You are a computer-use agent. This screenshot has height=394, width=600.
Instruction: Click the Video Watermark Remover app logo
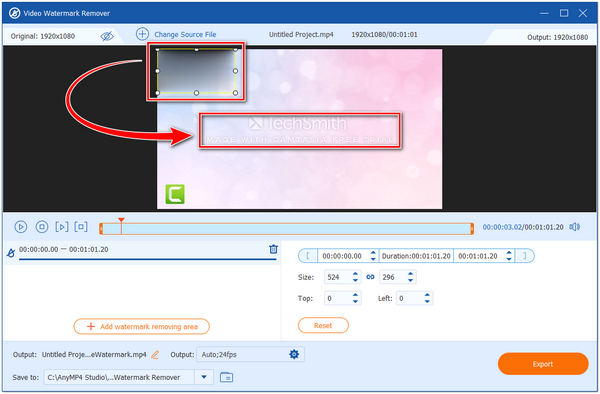tap(15, 13)
